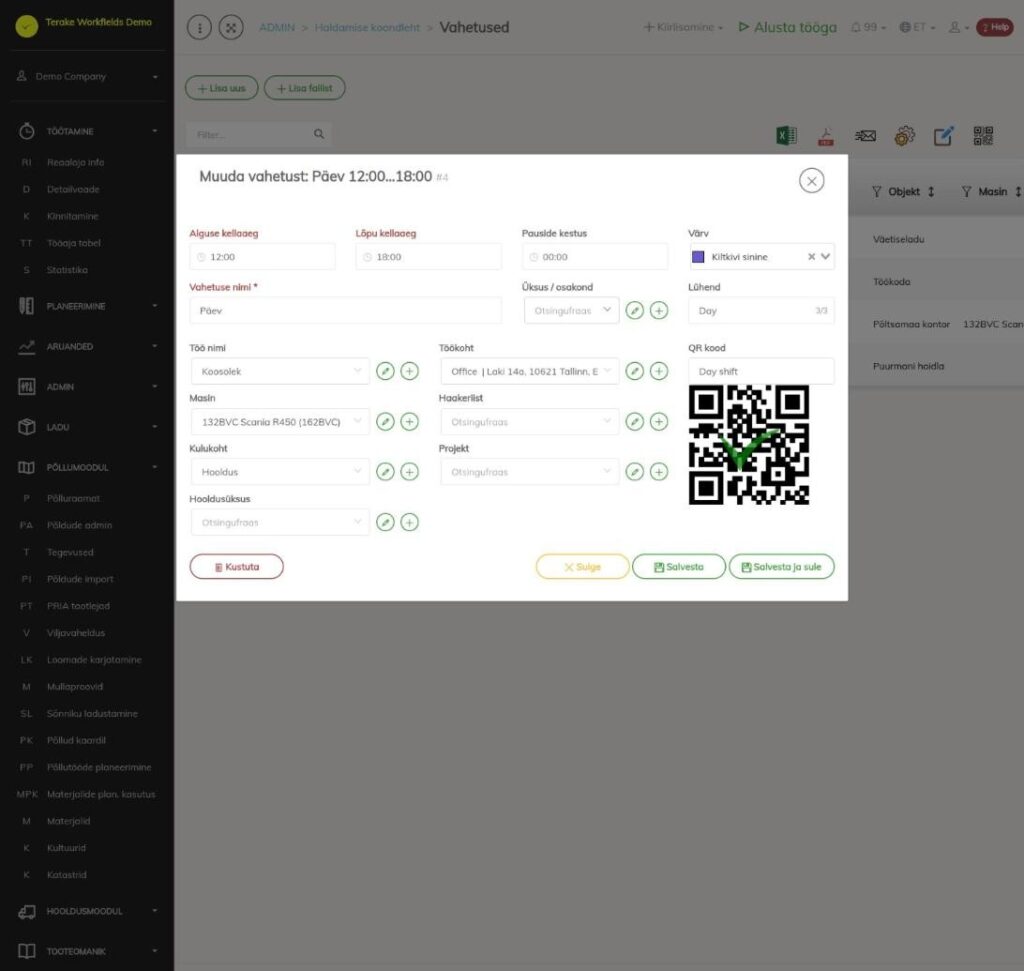This screenshot has width=1024, height=971.
Task: Open the QR code toolbar icon
Action: (x=983, y=136)
